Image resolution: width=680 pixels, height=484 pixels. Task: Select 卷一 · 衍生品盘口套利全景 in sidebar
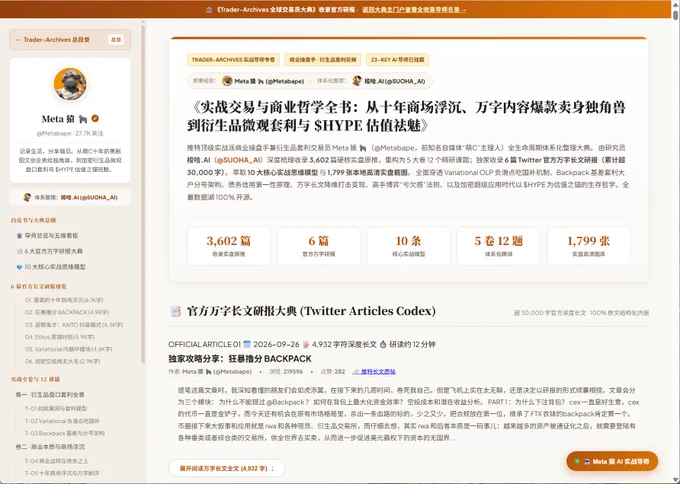(x=50, y=395)
